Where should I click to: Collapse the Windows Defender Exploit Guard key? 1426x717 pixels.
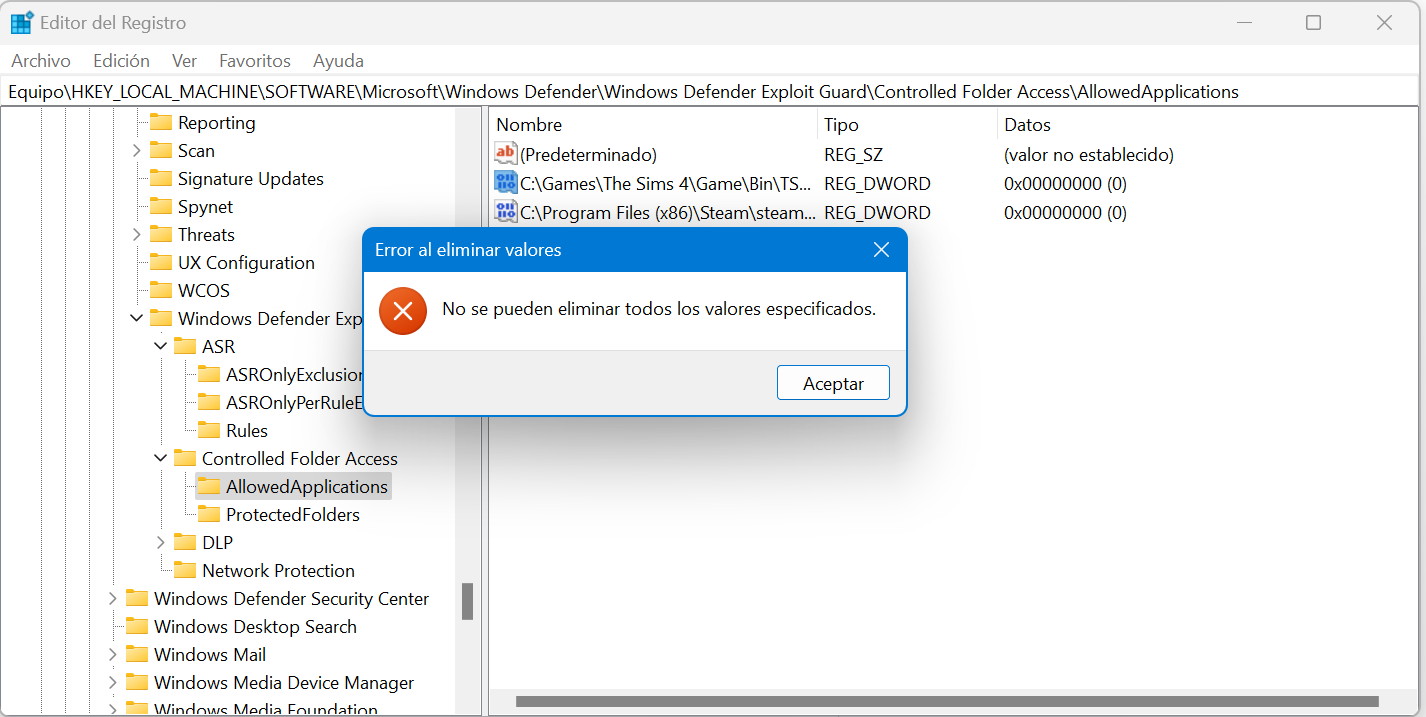pos(137,319)
